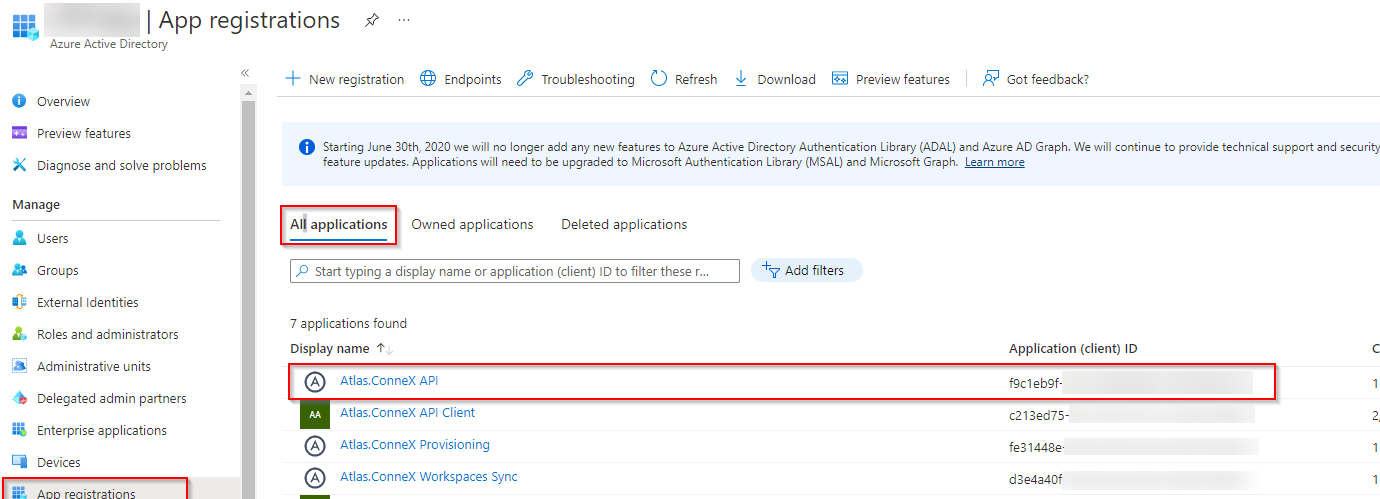The width and height of the screenshot is (1380, 499).
Task: Click Diagnose and solve problems tools icon
Action: click(x=19, y=165)
